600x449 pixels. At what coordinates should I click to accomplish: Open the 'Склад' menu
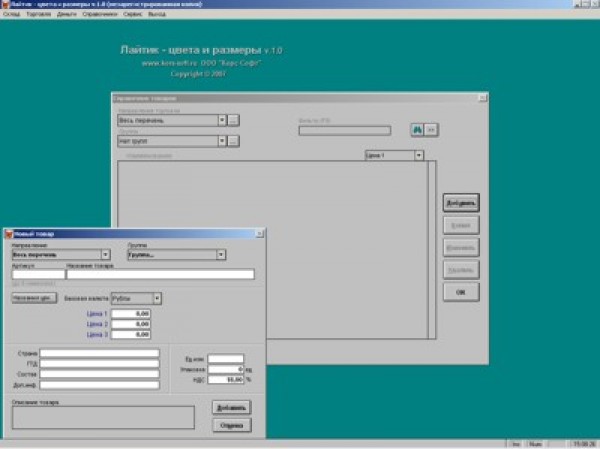(x=10, y=15)
